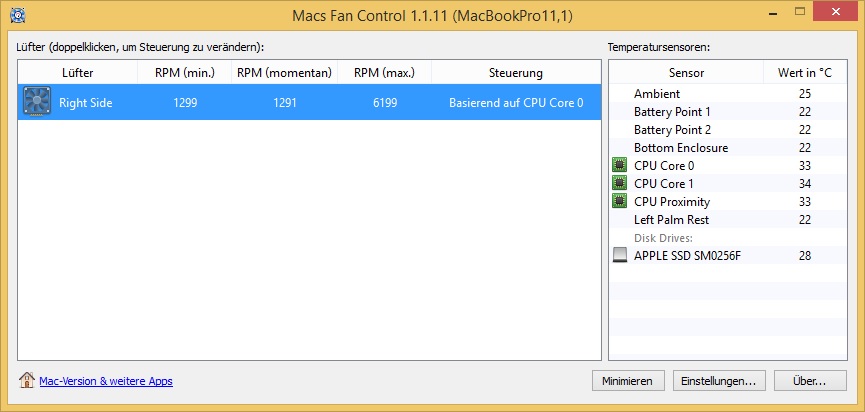The height and width of the screenshot is (412, 865).
Task: Click the Disk Drives: group label
Action: pyautogui.click(x=663, y=238)
